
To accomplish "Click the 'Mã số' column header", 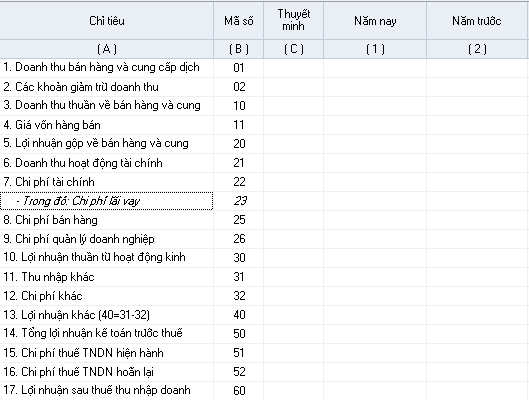I will [x=239, y=21].
